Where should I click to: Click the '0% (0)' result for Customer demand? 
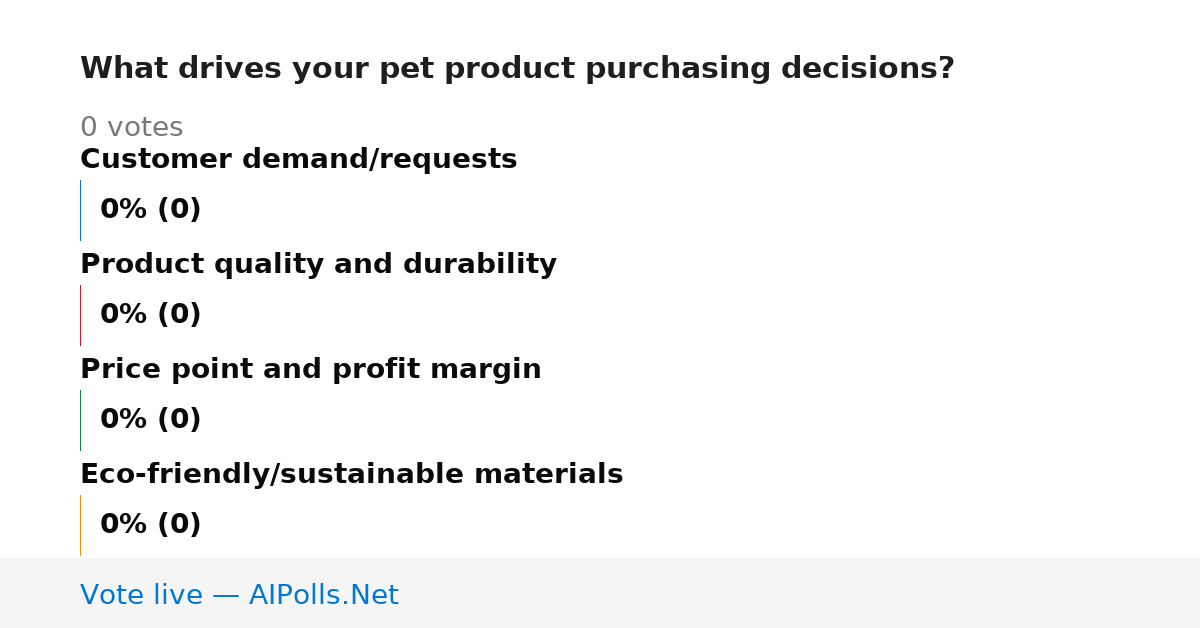[150, 210]
